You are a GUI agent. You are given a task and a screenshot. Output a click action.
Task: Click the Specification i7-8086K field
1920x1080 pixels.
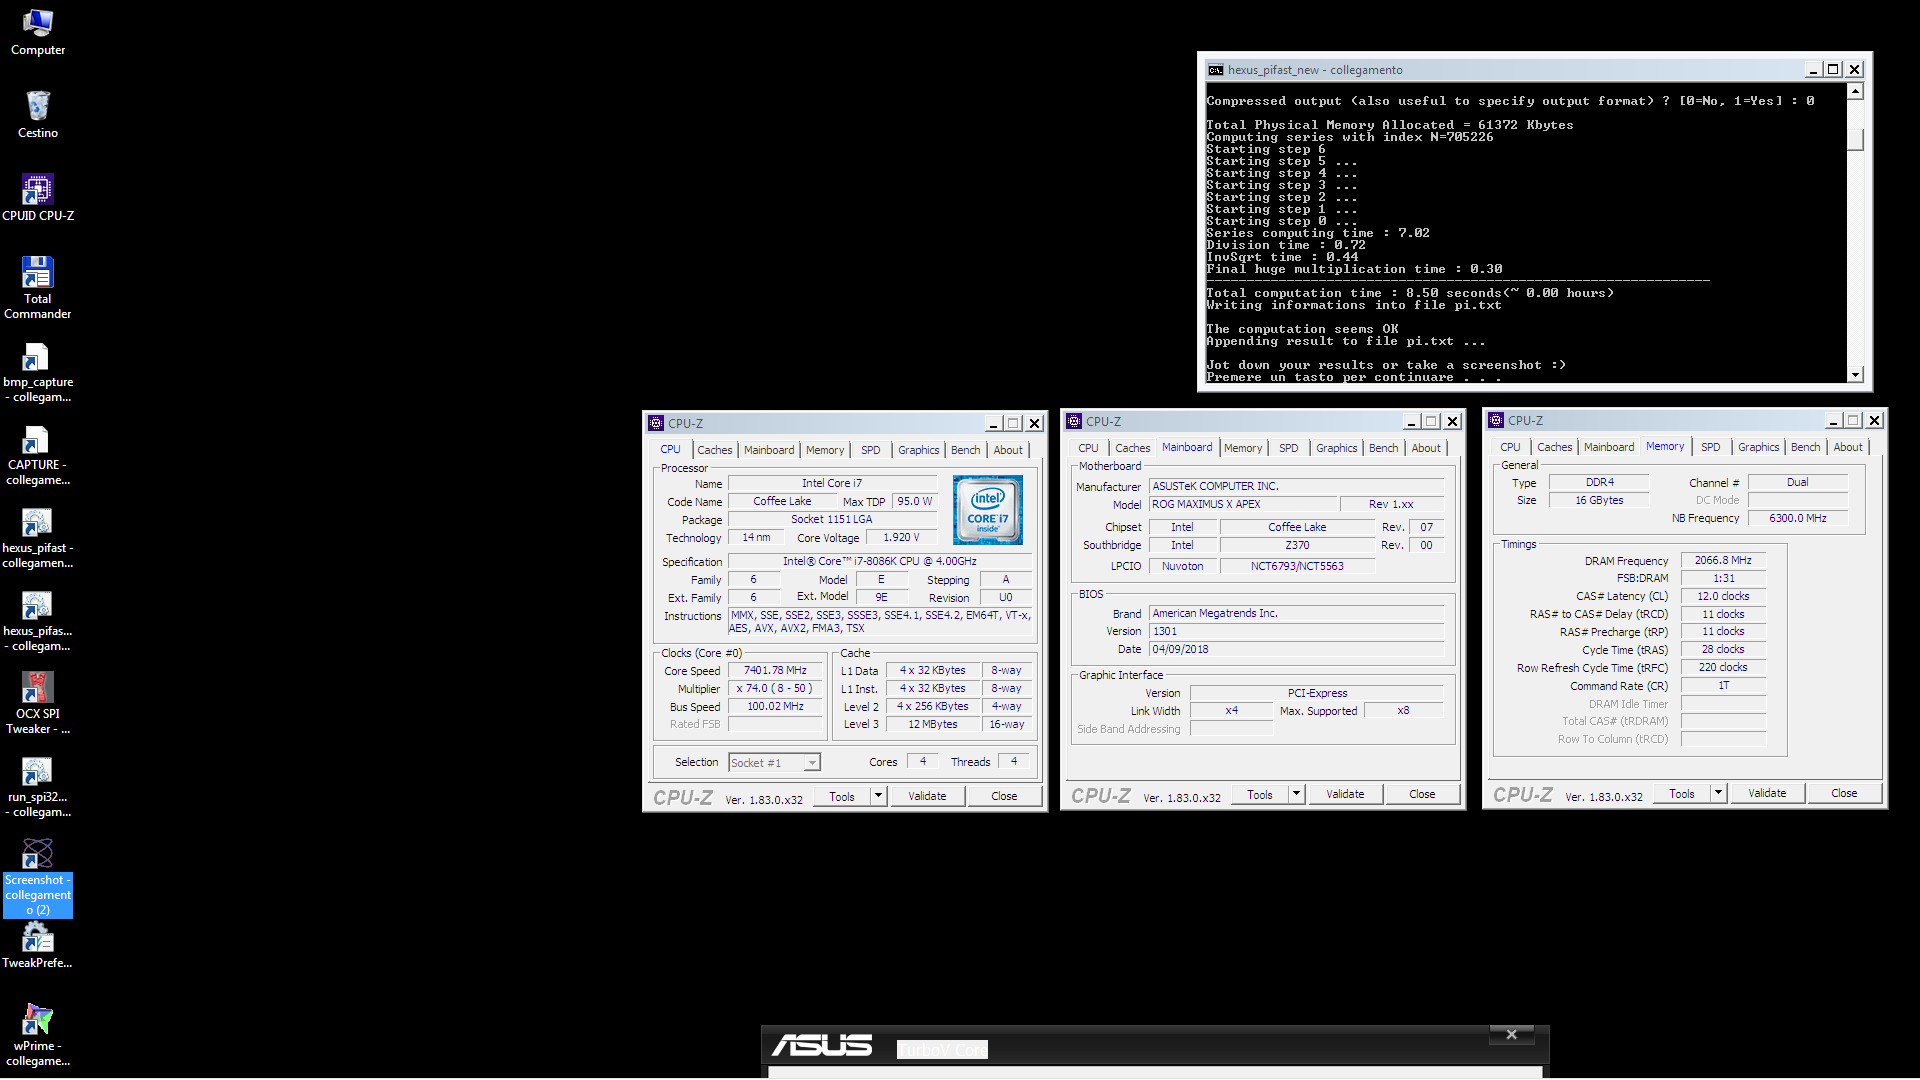click(x=880, y=561)
